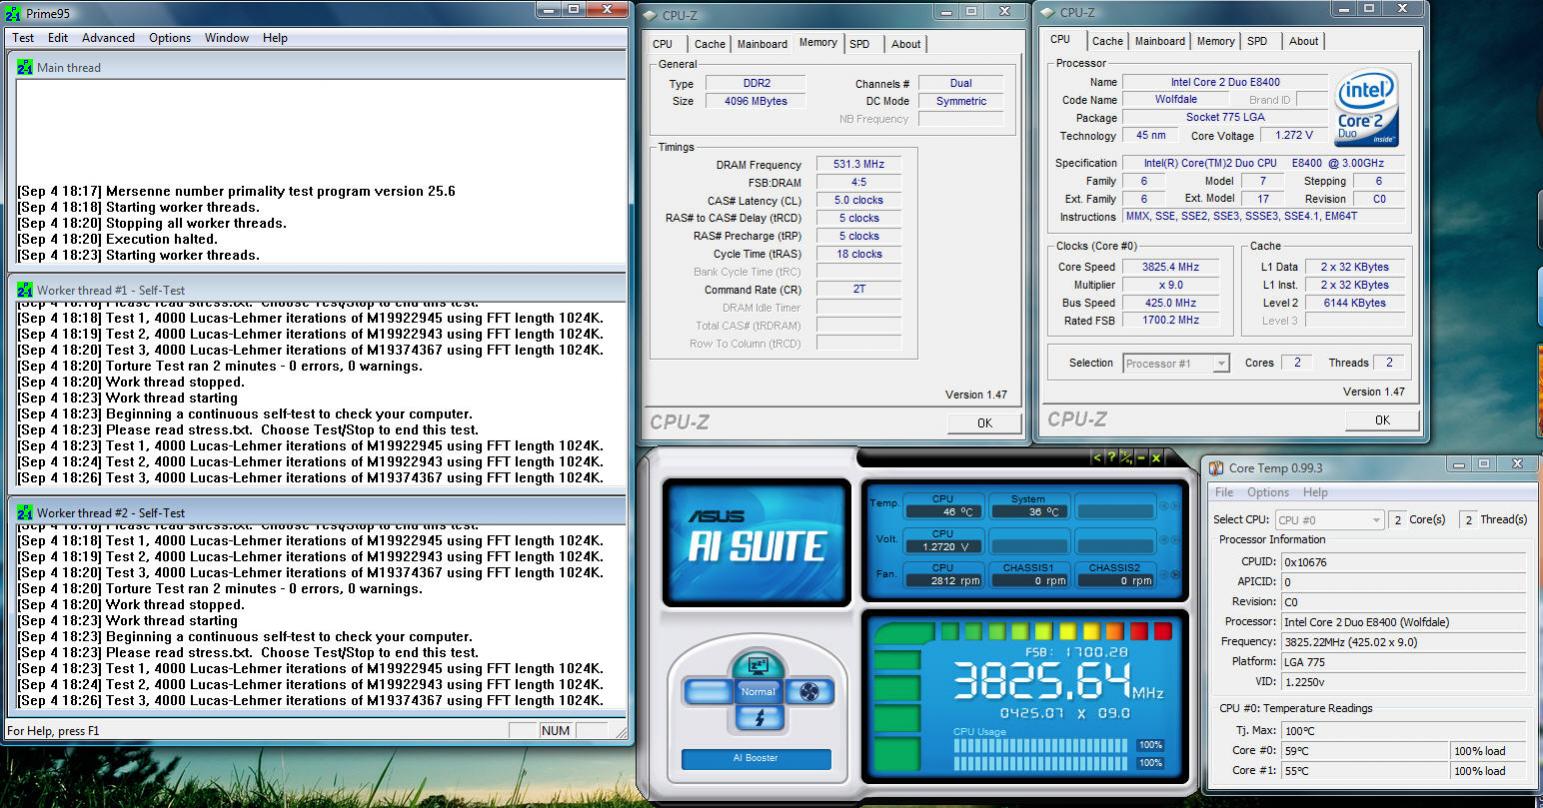
Task: Click the Core Voltage 1.272 V field
Action: pyautogui.click(x=1293, y=135)
